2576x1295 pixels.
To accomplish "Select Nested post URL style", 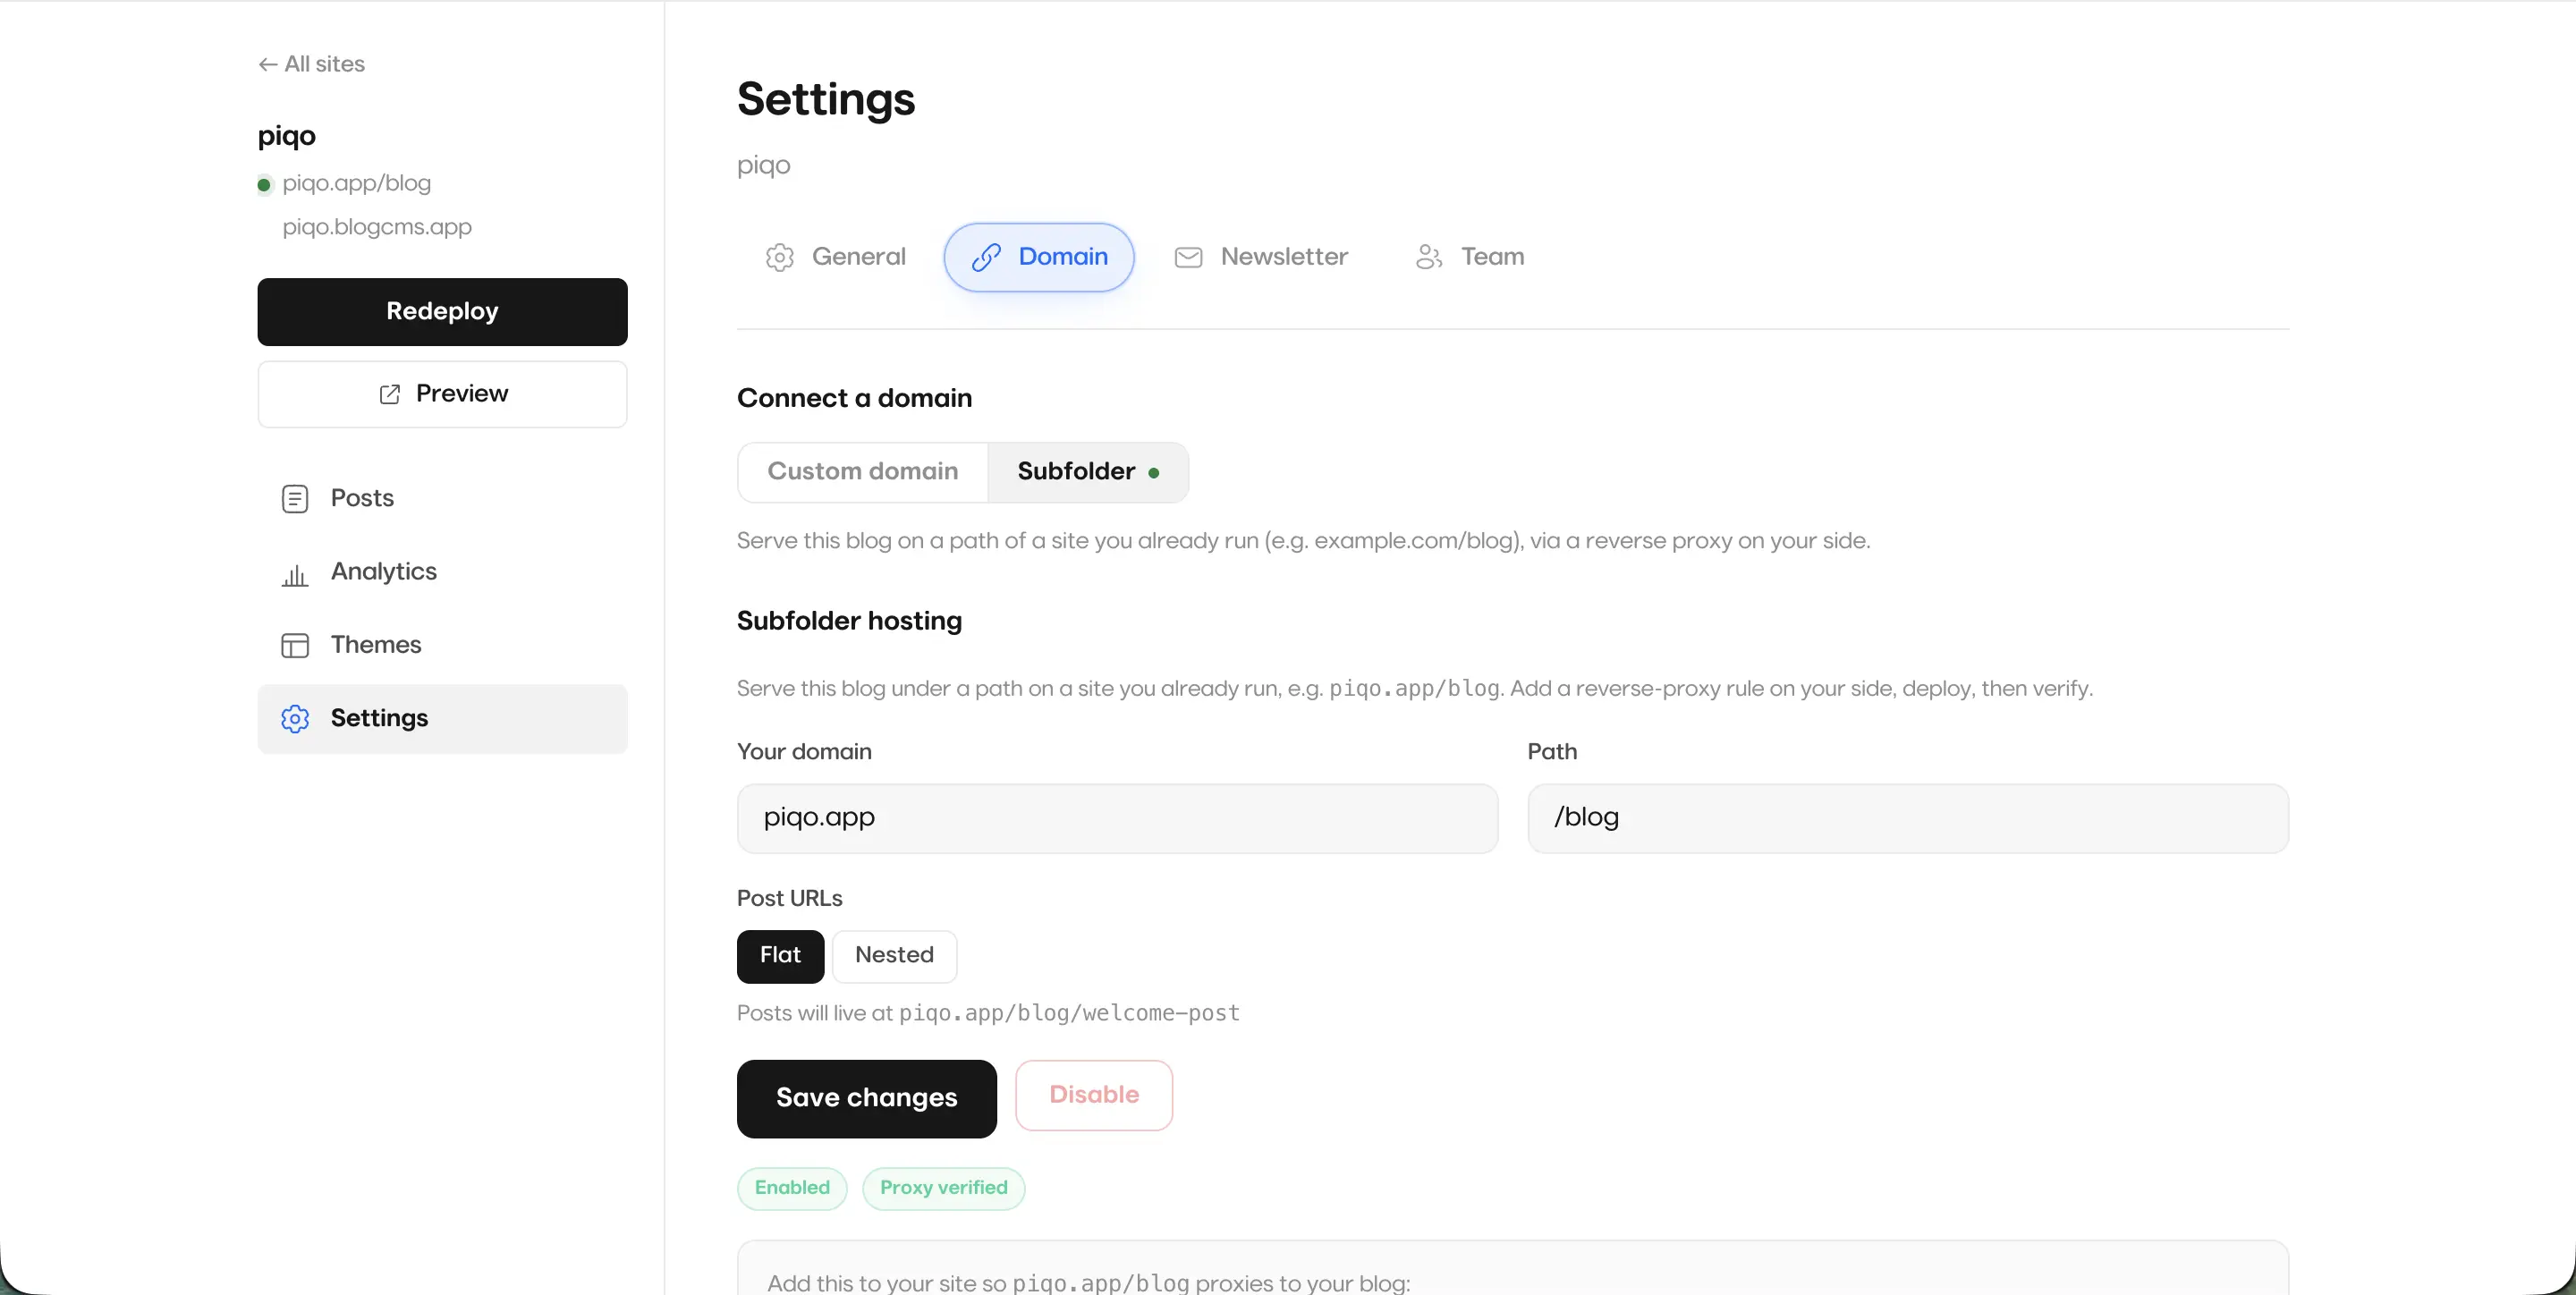I will tap(894, 956).
